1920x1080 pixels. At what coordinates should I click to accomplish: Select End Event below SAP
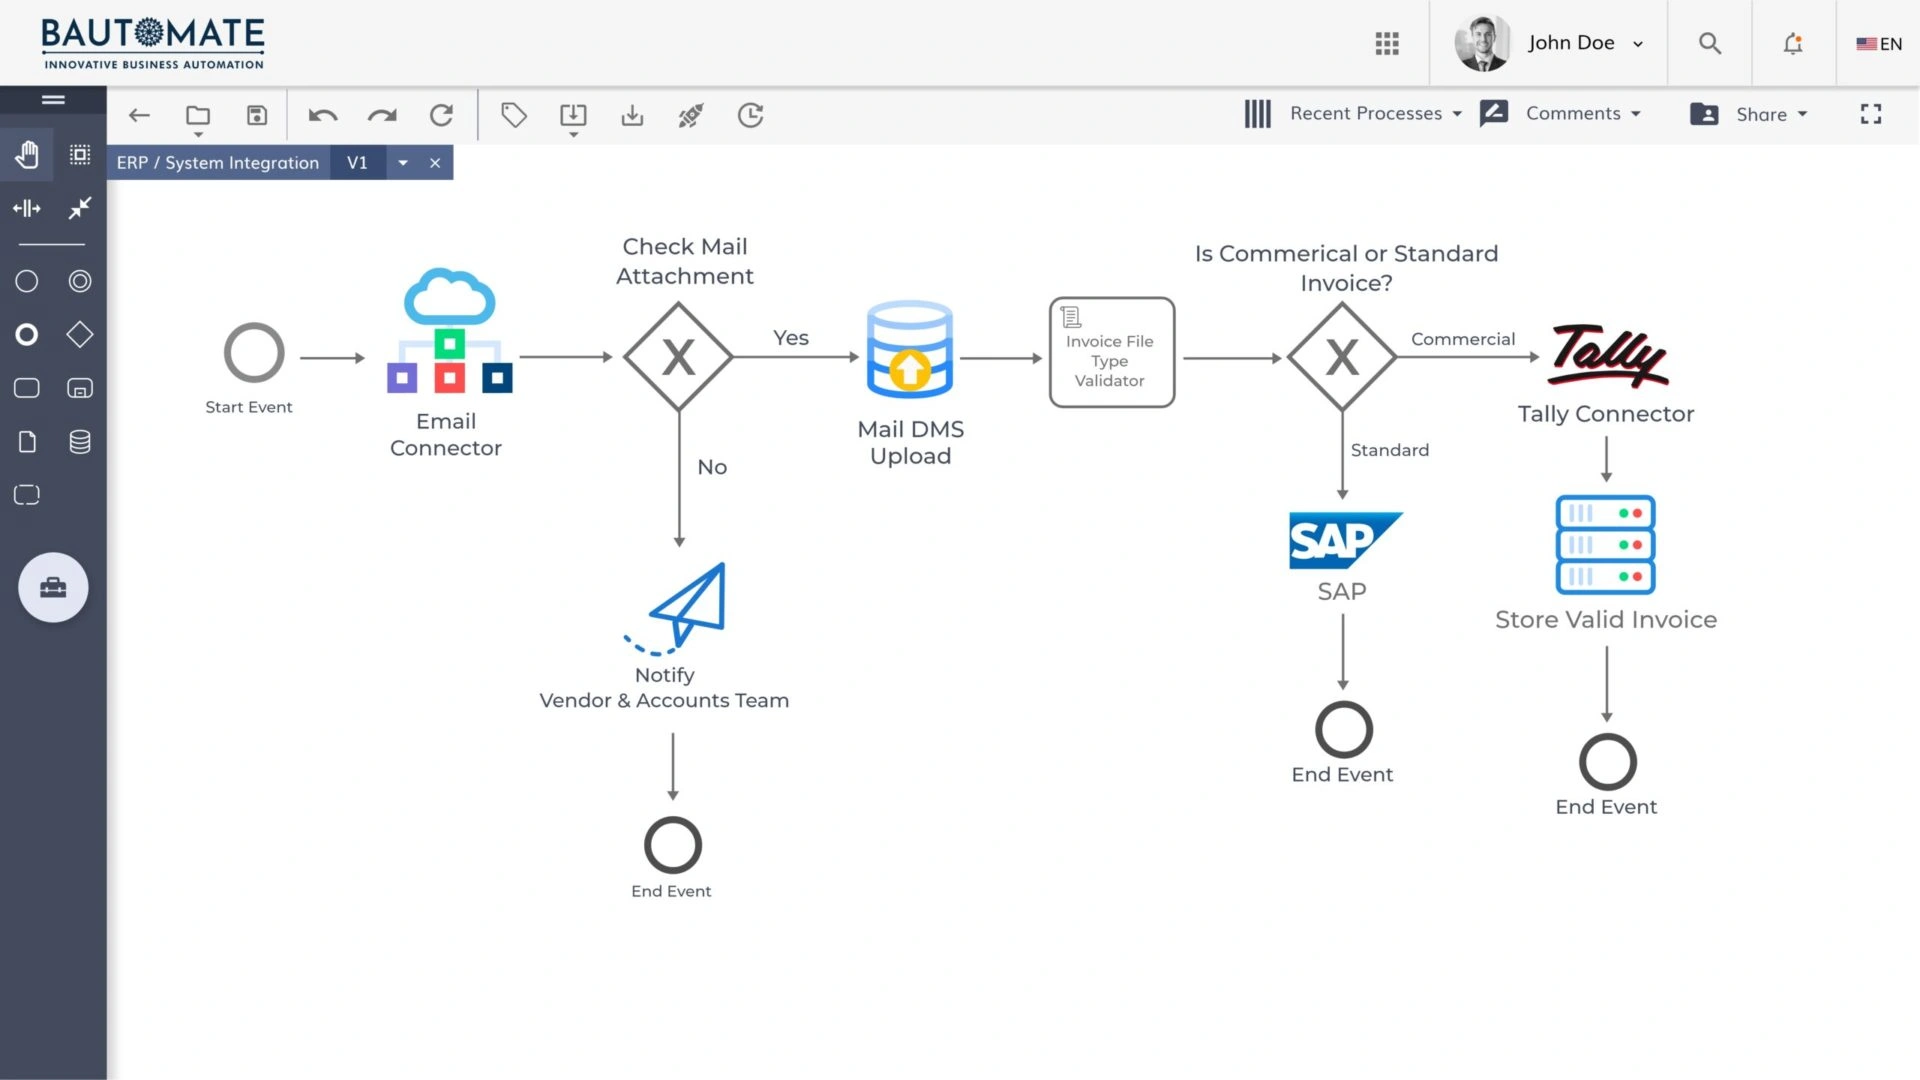(x=1344, y=729)
